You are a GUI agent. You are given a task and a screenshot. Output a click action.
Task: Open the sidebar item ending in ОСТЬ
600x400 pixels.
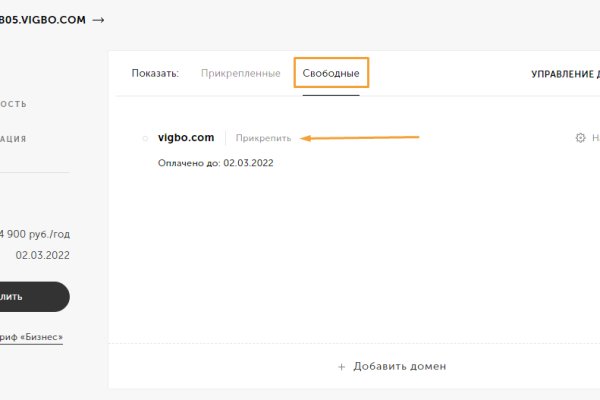pos(13,104)
